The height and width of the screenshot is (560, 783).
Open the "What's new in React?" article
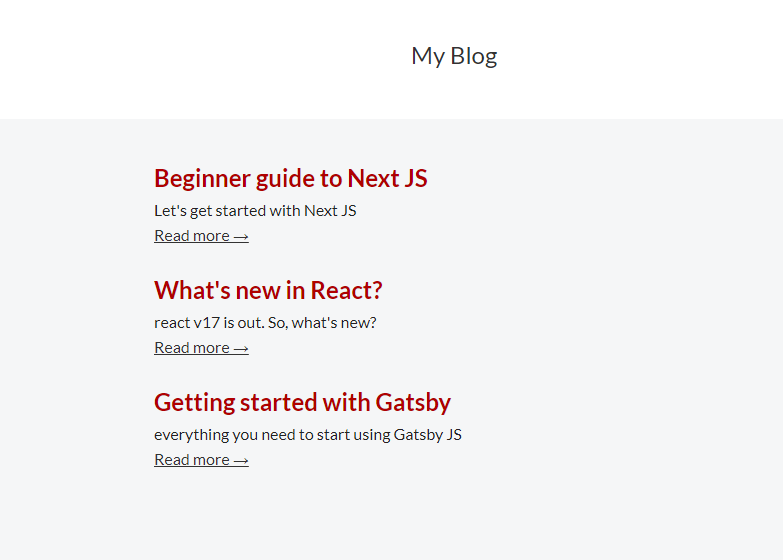(x=268, y=291)
